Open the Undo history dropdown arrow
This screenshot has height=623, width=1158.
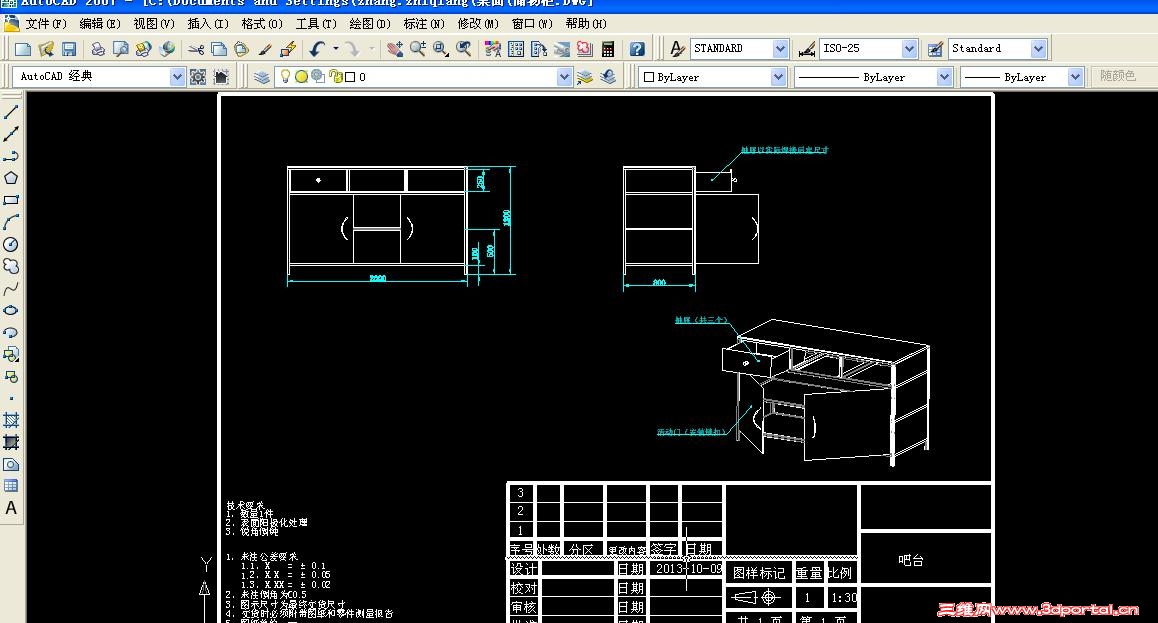336,49
